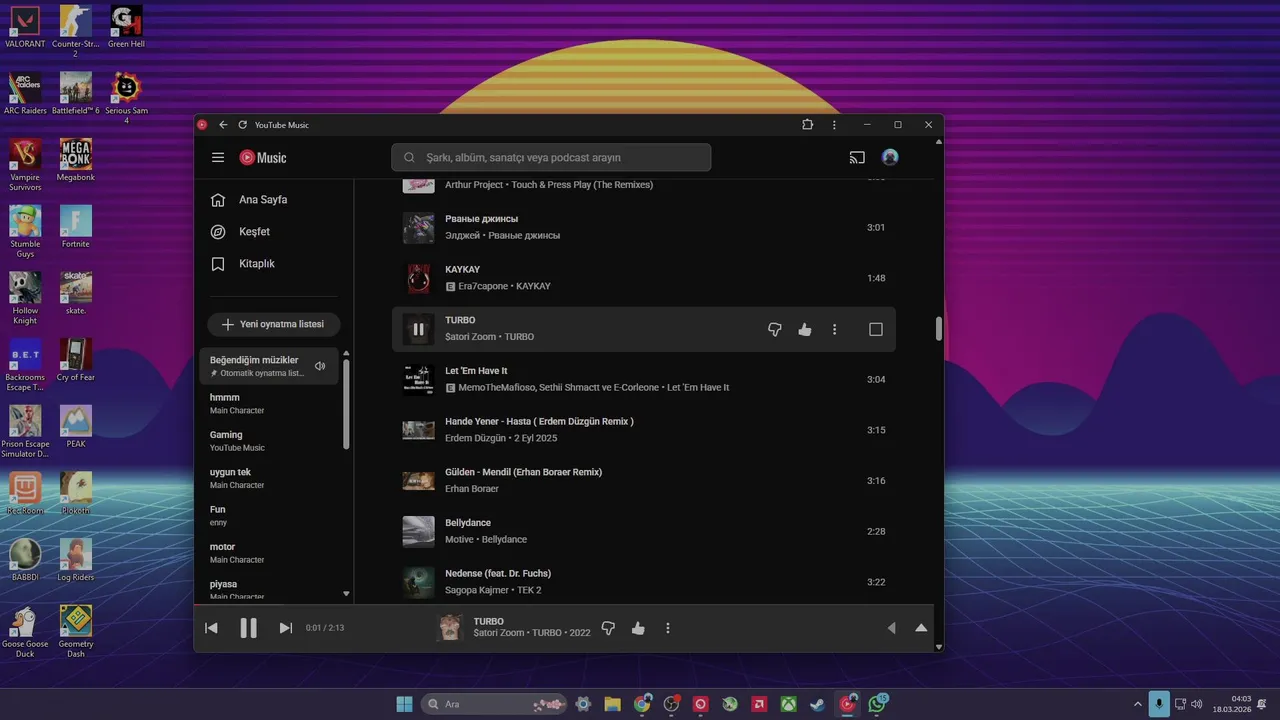Image resolution: width=1280 pixels, height=720 pixels.
Task: Click the sidebar playlist scrollbar down arrow
Action: point(347,594)
